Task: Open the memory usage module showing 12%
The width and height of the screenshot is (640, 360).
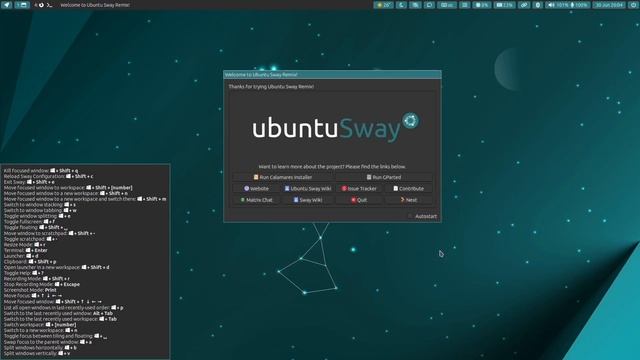Action: point(504,5)
